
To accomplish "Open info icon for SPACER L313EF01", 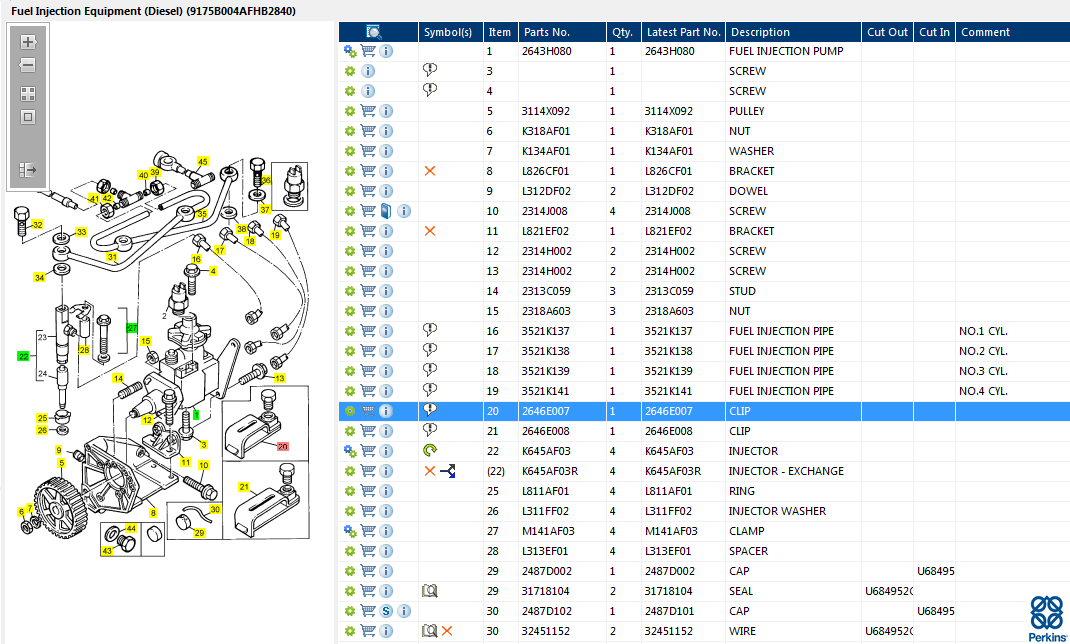I will pyautogui.click(x=386, y=551).
